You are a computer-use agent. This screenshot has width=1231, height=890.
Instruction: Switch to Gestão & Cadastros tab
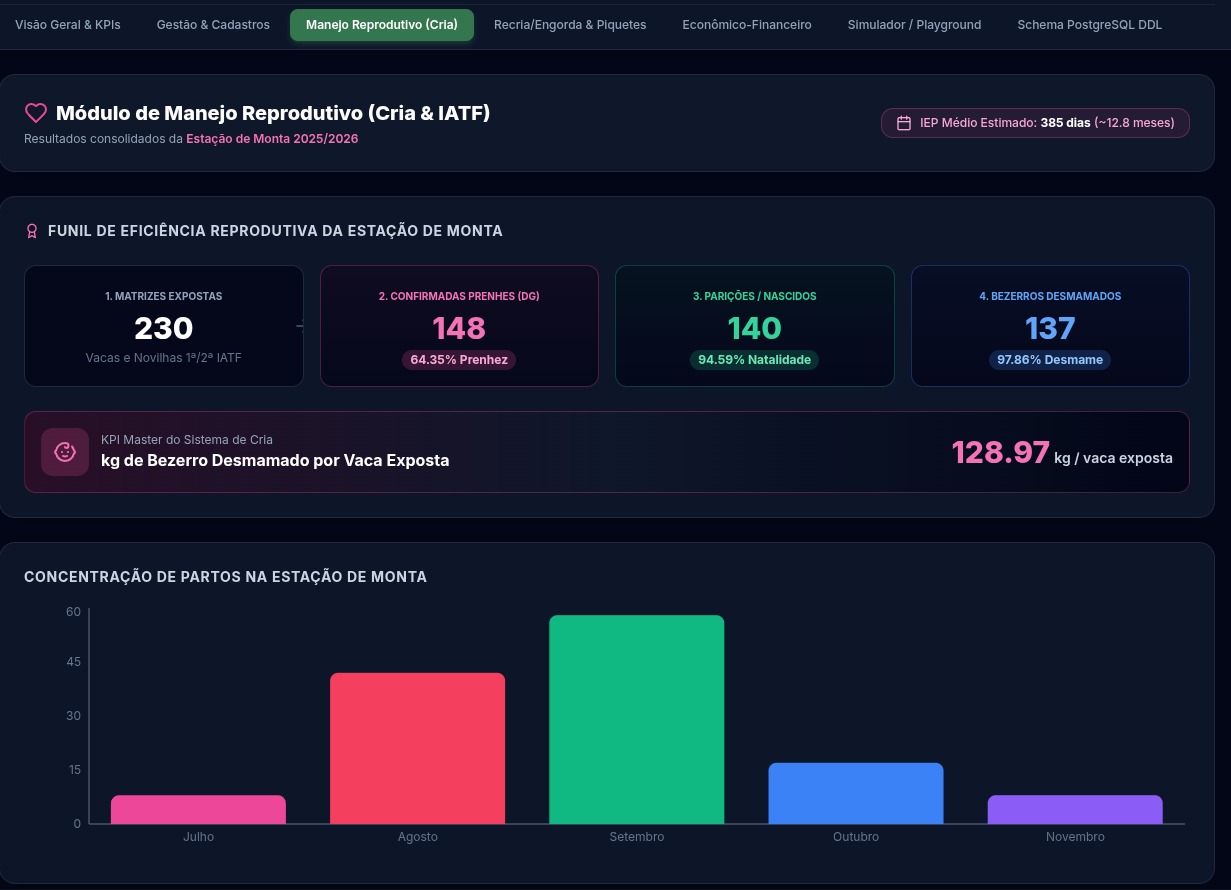click(x=213, y=25)
